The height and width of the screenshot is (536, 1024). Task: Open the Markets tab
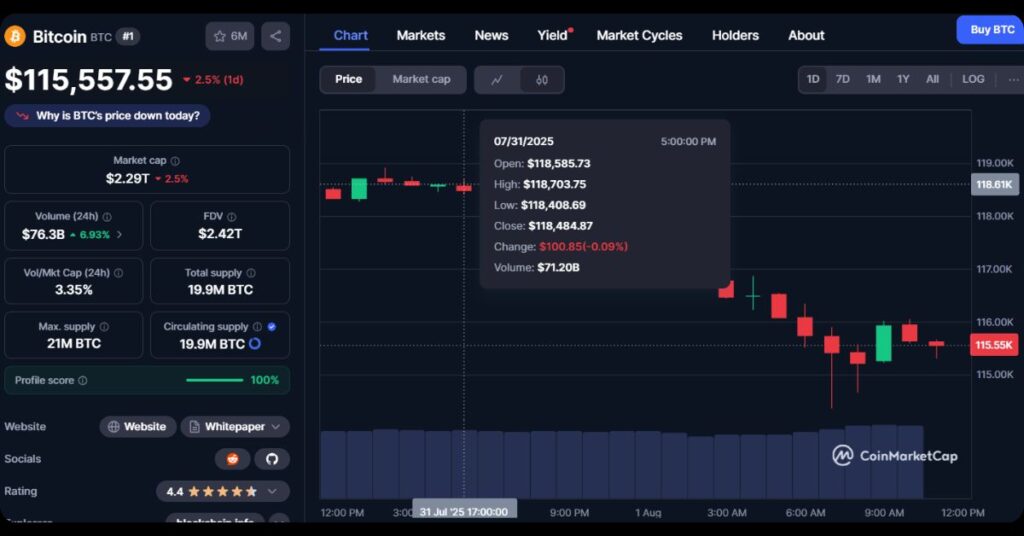click(x=421, y=35)
